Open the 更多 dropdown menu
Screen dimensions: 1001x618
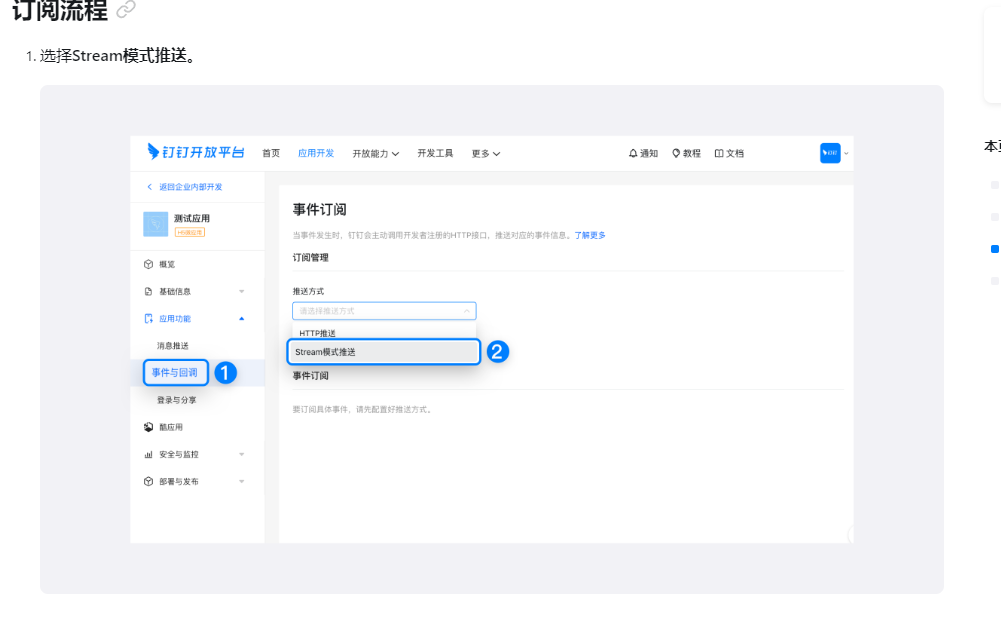pyautogui.click(x=486, y=154)
